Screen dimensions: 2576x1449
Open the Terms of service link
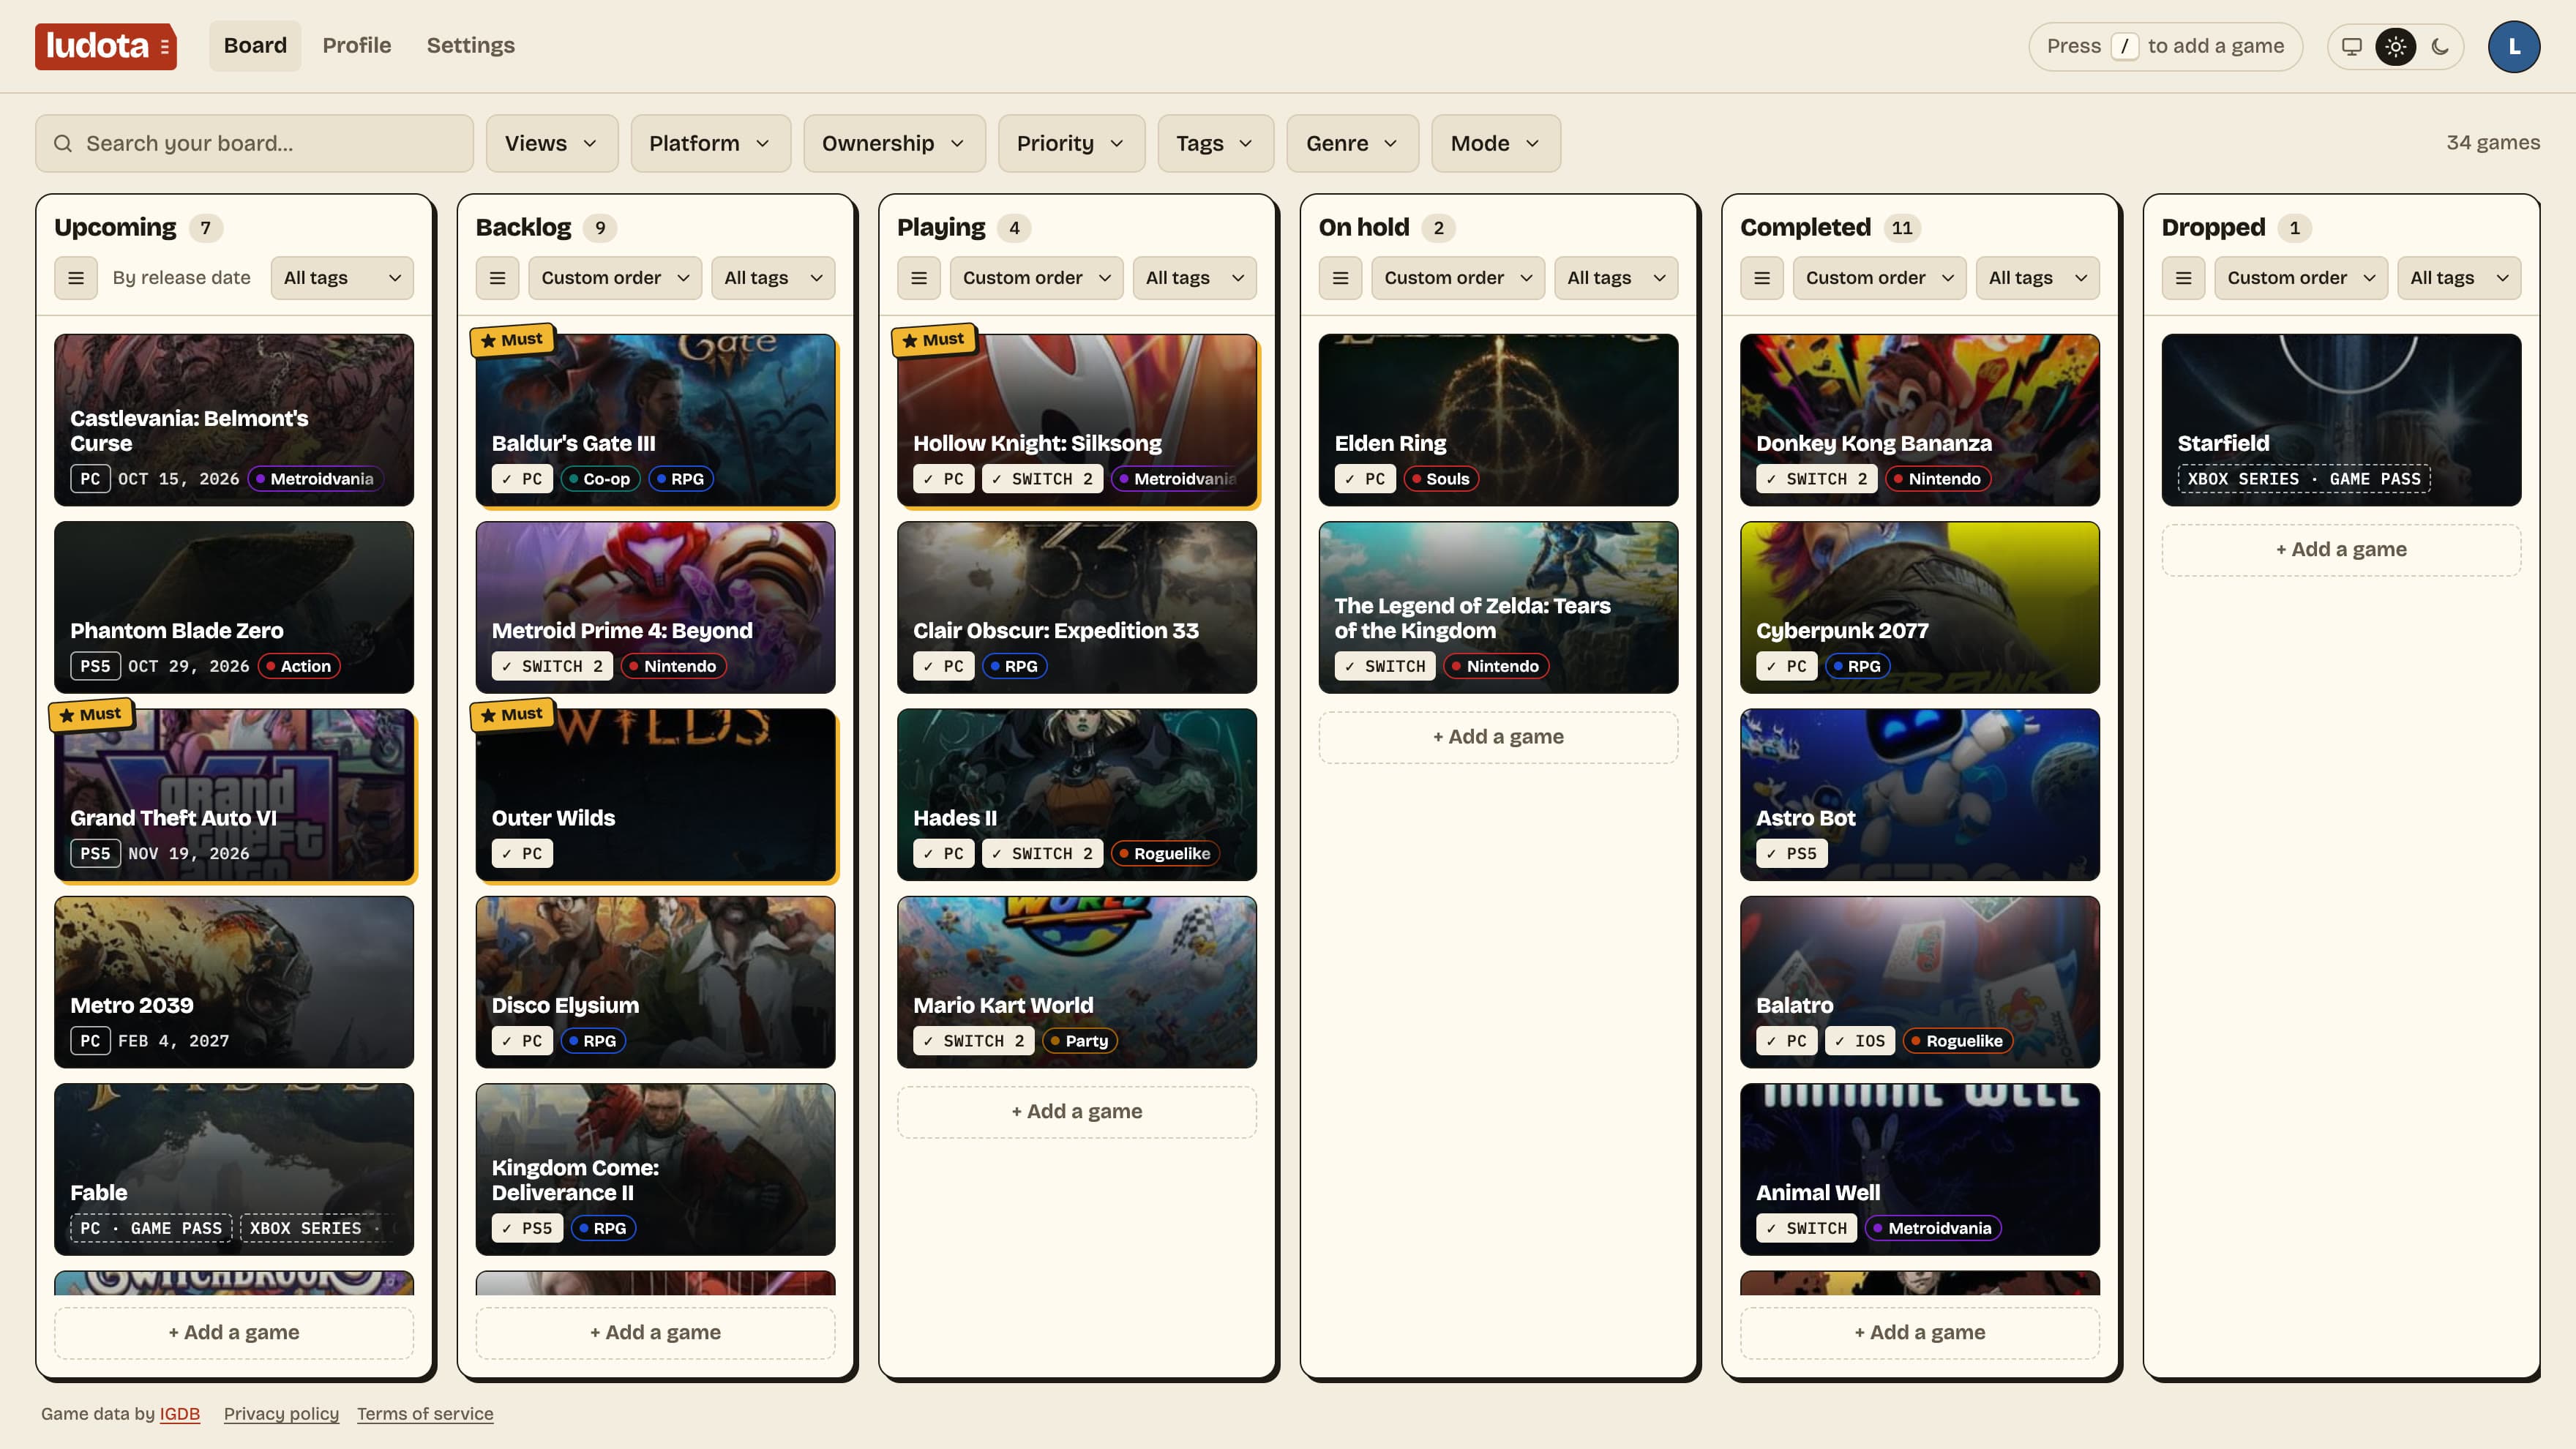coord(425,1414)
